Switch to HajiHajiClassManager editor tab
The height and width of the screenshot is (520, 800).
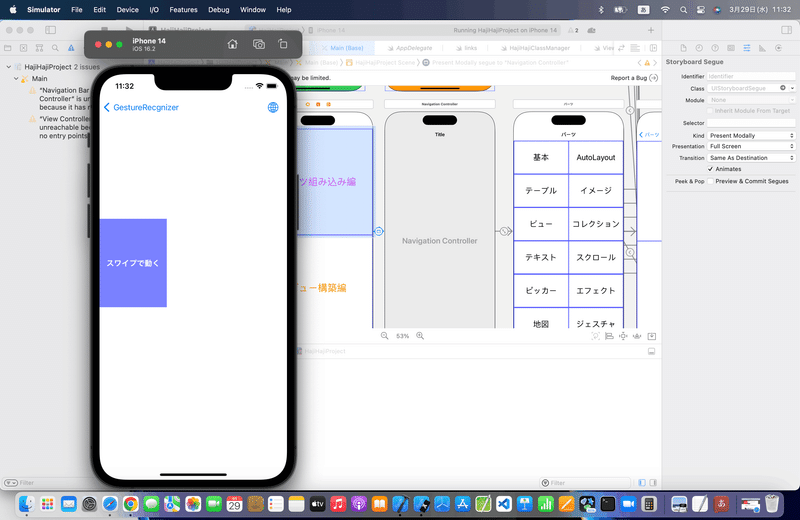[x=535, y=48]
